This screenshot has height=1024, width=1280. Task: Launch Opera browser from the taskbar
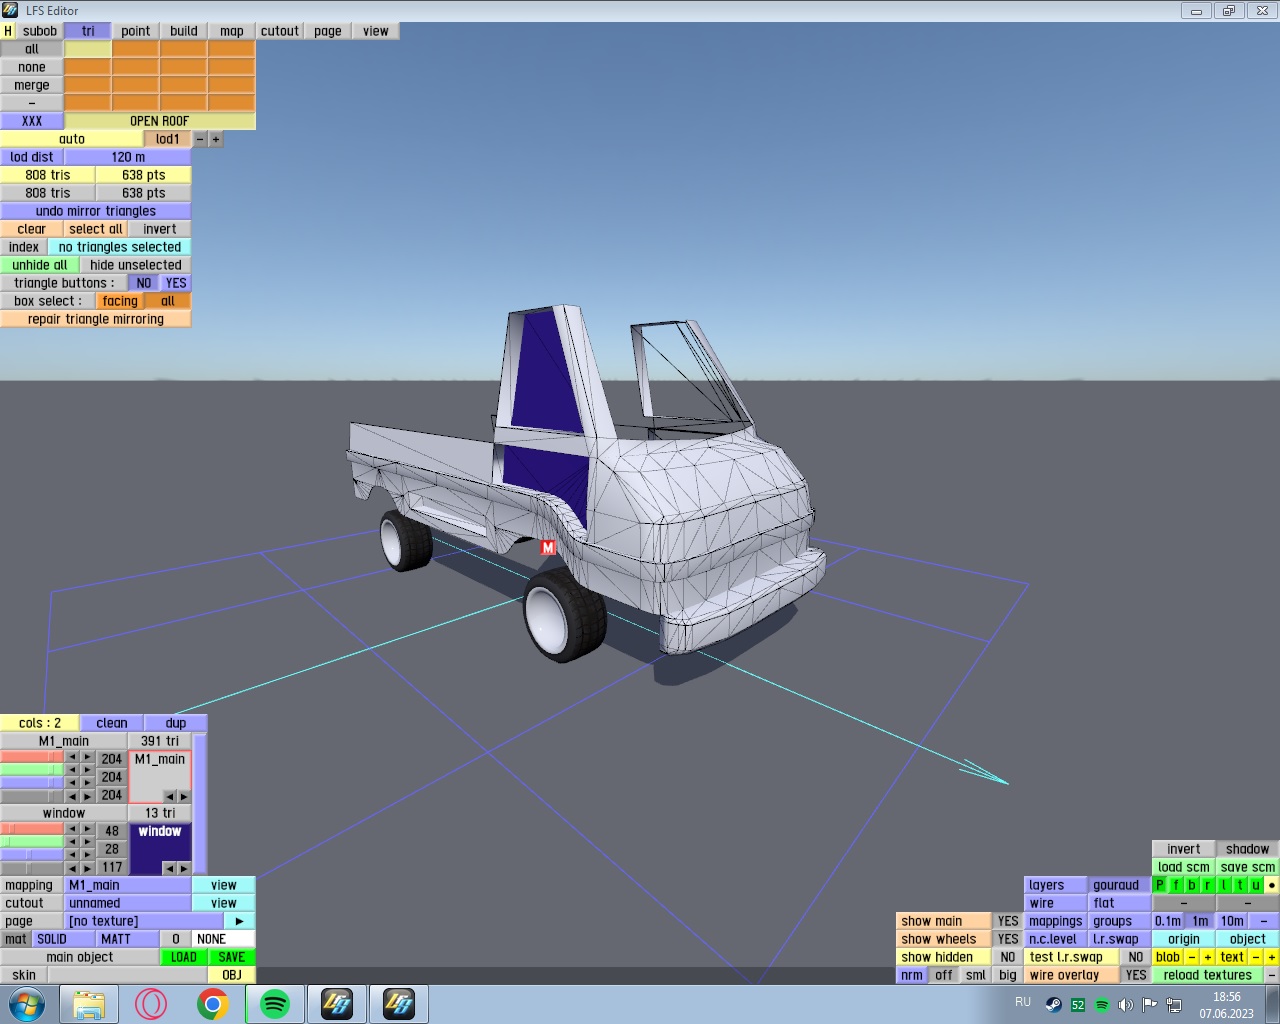pos(151,1004)
